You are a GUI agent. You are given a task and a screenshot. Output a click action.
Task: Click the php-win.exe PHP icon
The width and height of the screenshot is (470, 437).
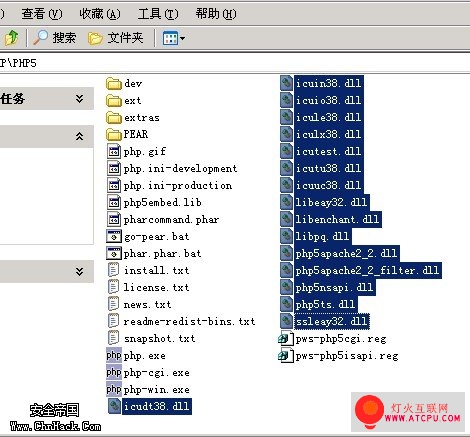[114, 390]
